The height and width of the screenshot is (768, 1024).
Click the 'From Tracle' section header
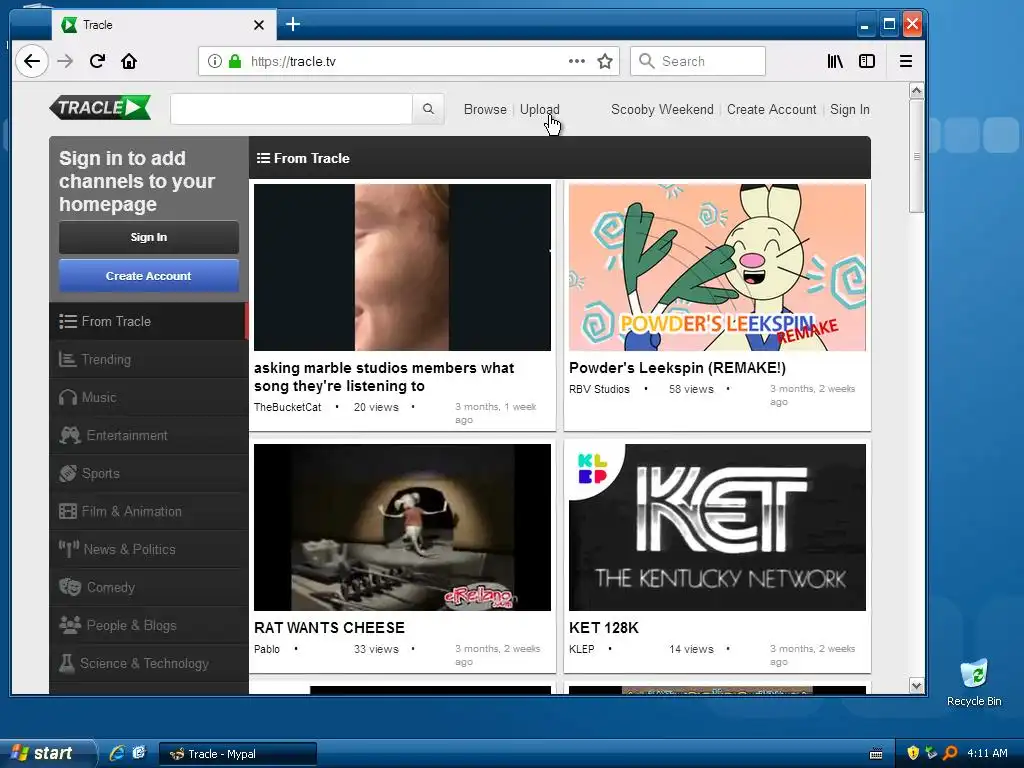pos(303,158)
